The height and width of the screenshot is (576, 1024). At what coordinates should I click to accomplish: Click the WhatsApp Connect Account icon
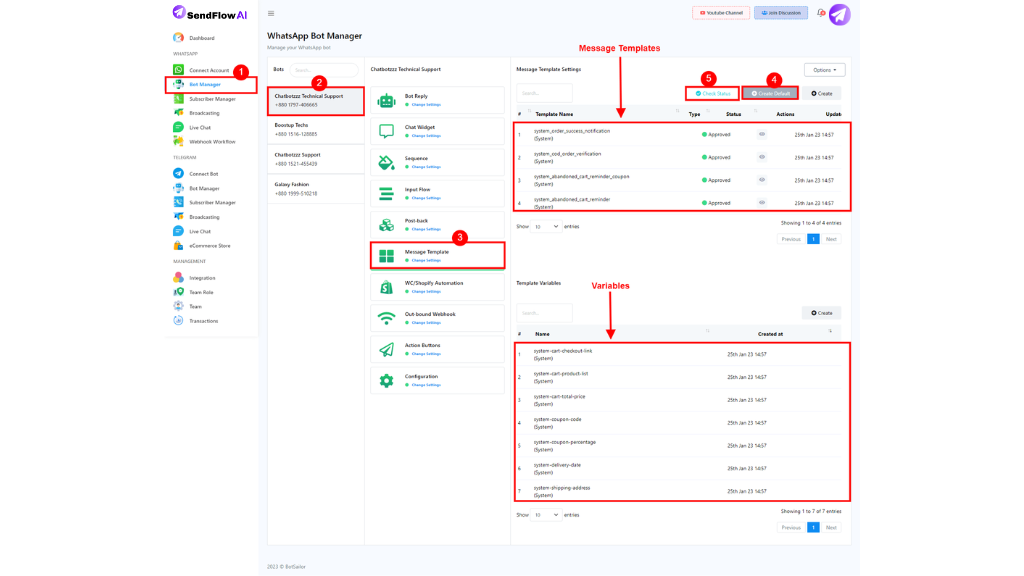[x=178, y=70]
